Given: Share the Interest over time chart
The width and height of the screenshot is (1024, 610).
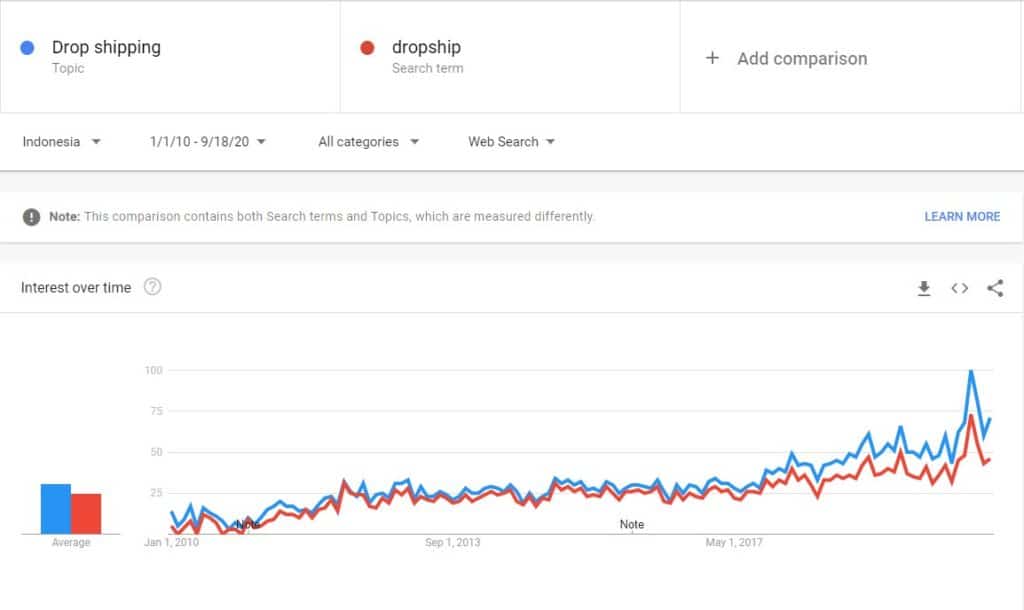Looking at the screenshot, I should tap(995, 288).
